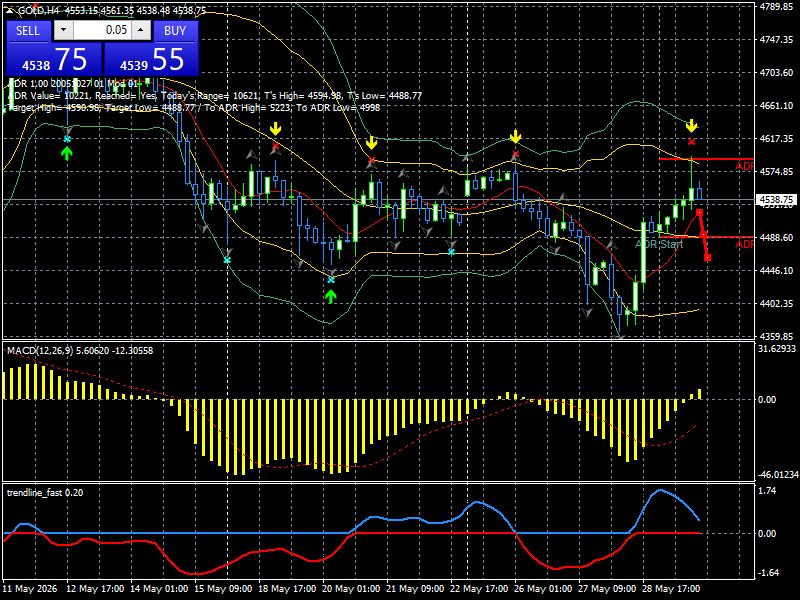Select the yellow down arrow near 26 May
Screen dimensions: 800x600
click(515, 137)
